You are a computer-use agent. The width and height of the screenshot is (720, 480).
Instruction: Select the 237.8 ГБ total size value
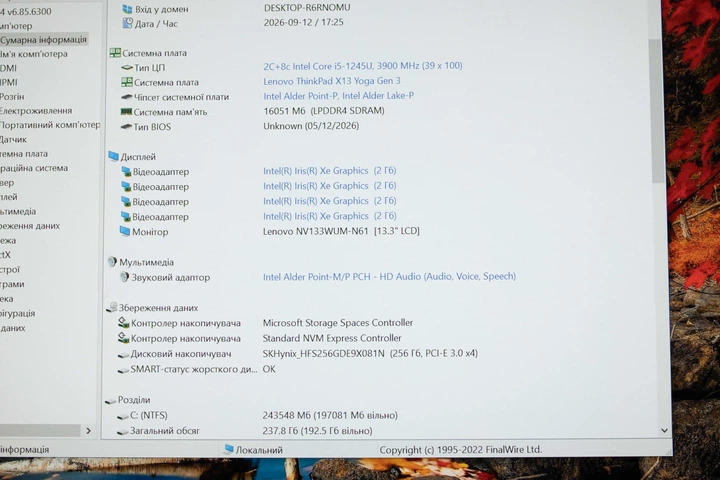(x=317, y=431)
